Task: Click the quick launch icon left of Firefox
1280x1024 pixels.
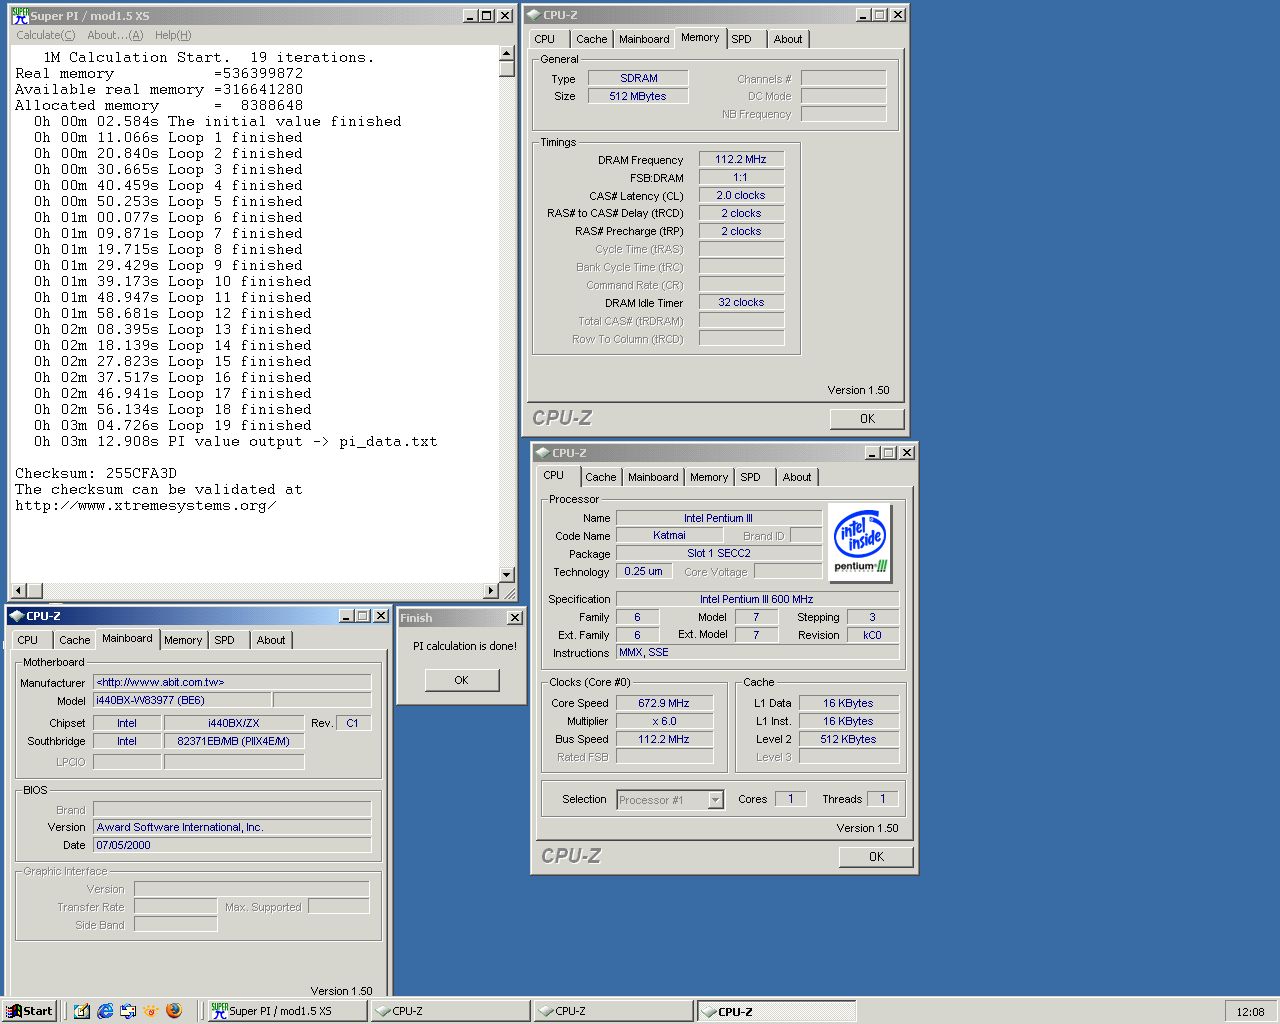Action: click(151, 1011)
